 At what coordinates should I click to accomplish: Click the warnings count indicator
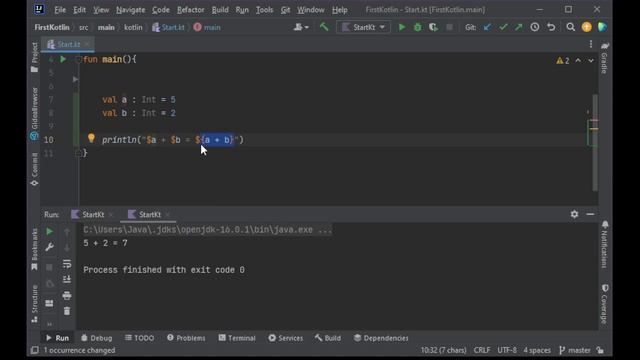click(x=562, y=60)
